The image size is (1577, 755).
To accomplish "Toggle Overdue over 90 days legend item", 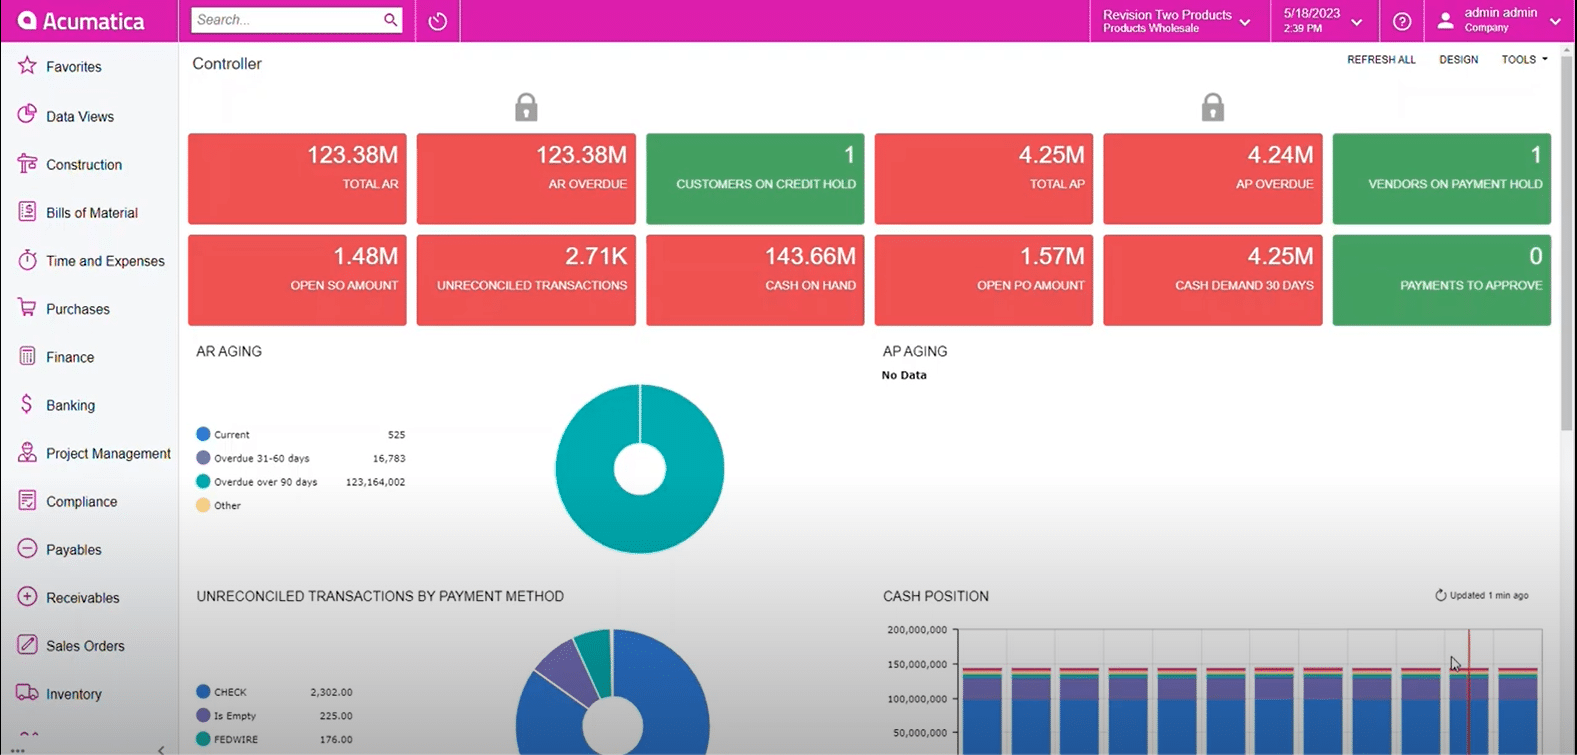I will pyautogui.click(x=264, y=482).
